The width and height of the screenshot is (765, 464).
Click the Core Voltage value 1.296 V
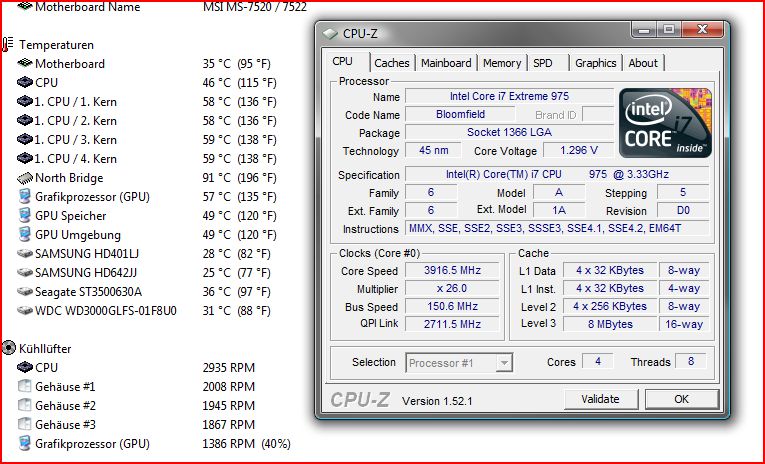579,150
